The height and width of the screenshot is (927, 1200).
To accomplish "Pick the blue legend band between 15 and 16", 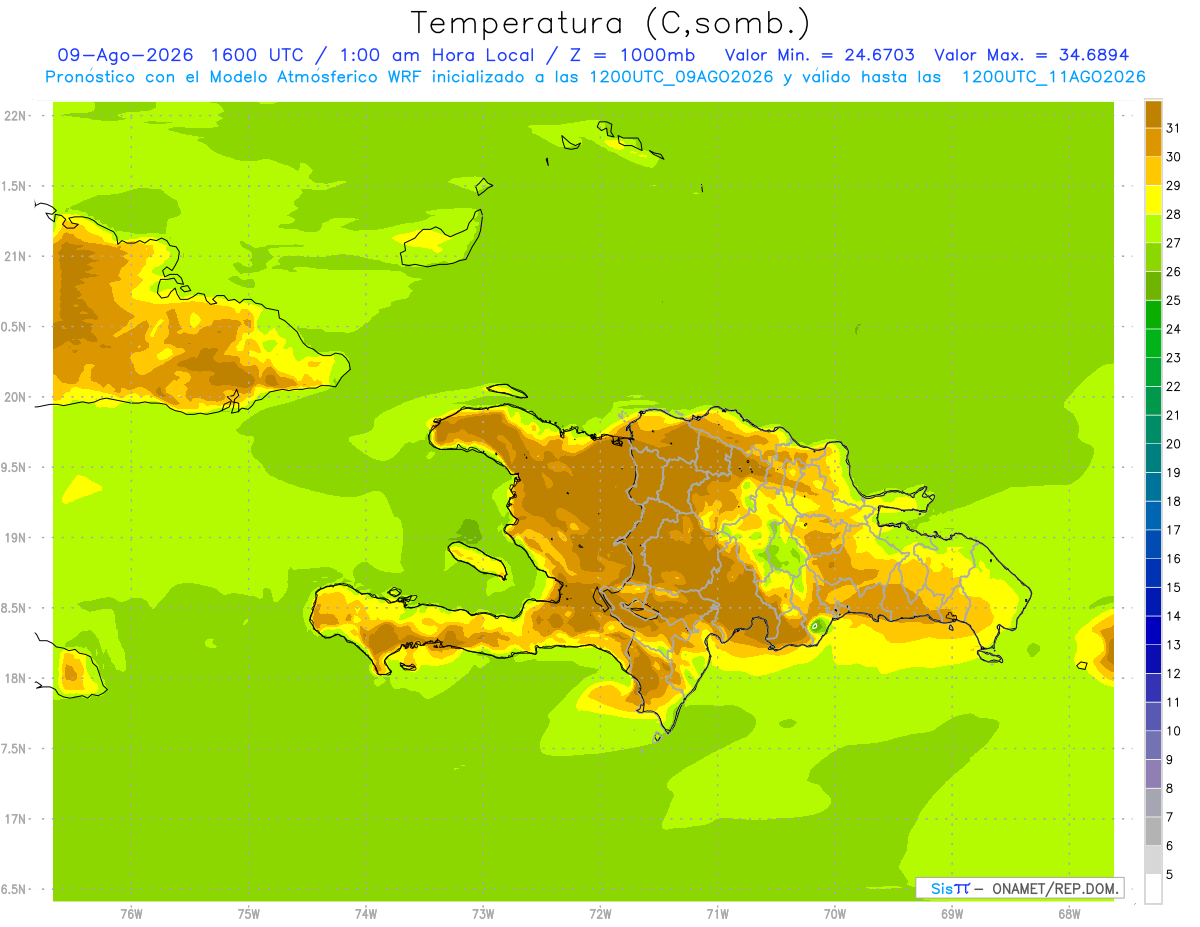I will tap(1153, 573).
